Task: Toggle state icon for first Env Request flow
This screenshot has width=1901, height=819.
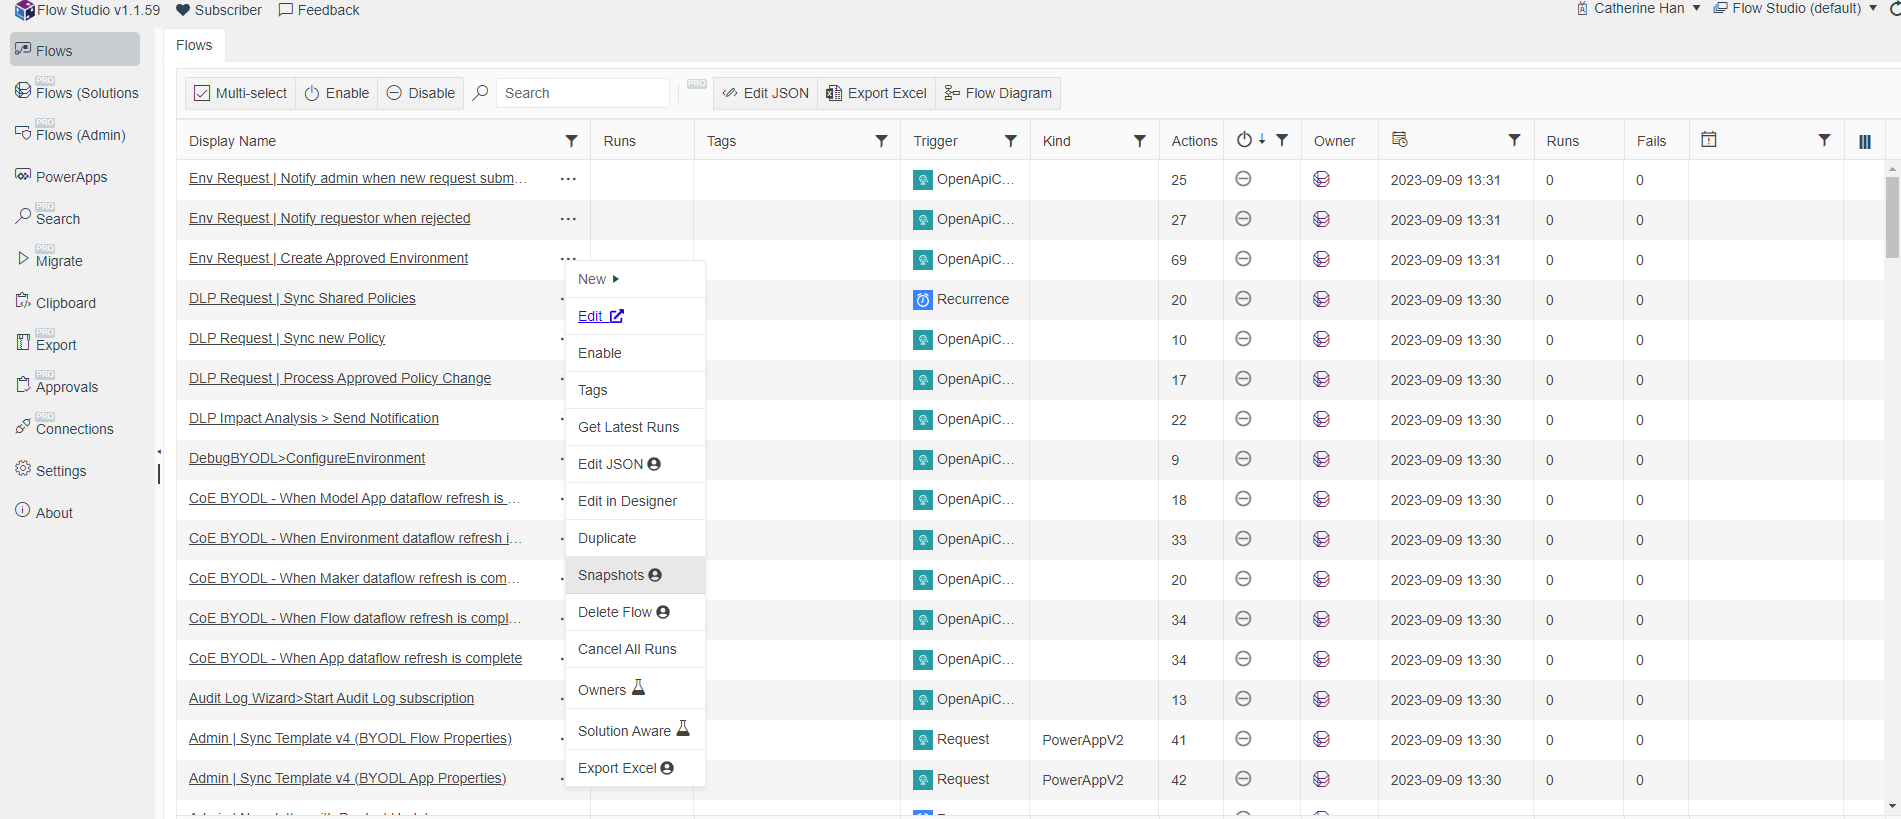Action: click(x=1243, y=179)
